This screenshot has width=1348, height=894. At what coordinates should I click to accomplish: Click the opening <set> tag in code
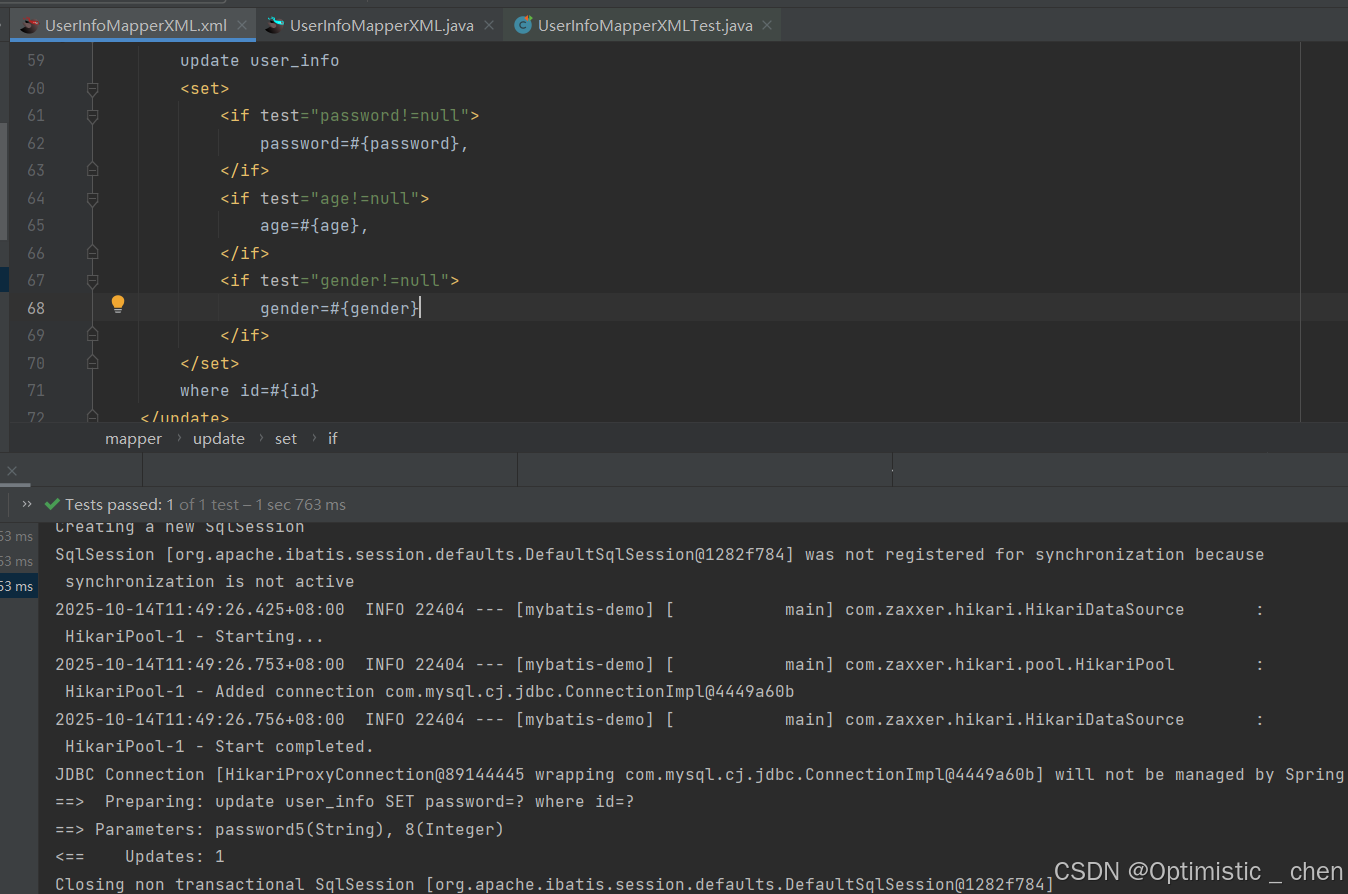pyautogui.click(x=205, y=88)
